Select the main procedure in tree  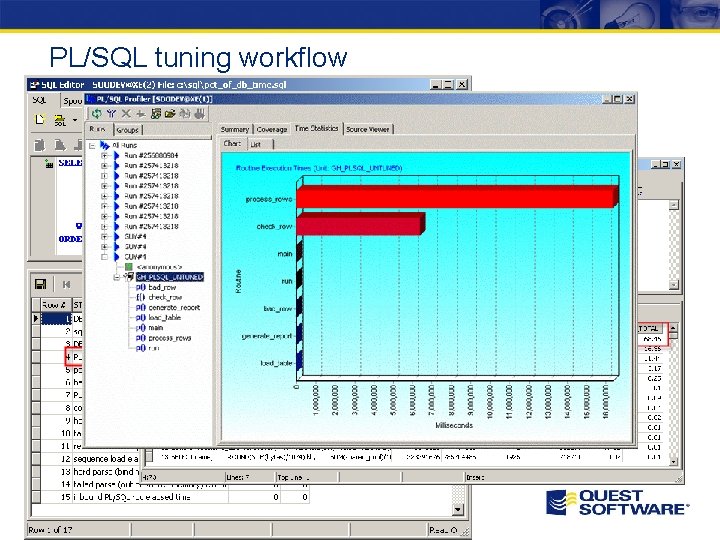click(156, 328)
